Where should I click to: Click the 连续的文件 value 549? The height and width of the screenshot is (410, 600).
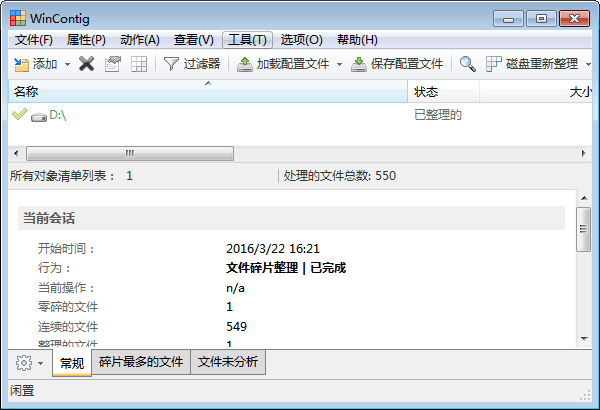coord(236,327)
